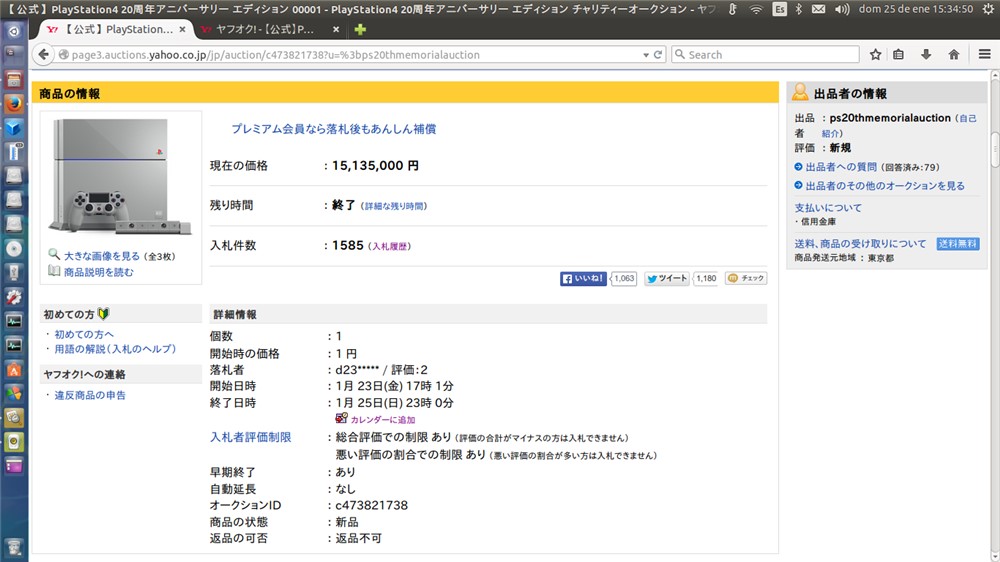Click the calendar icon beside カレンダーに追加
Image resolution: width=1000 pixels, height=562 pixels.
tap(341, 418)
